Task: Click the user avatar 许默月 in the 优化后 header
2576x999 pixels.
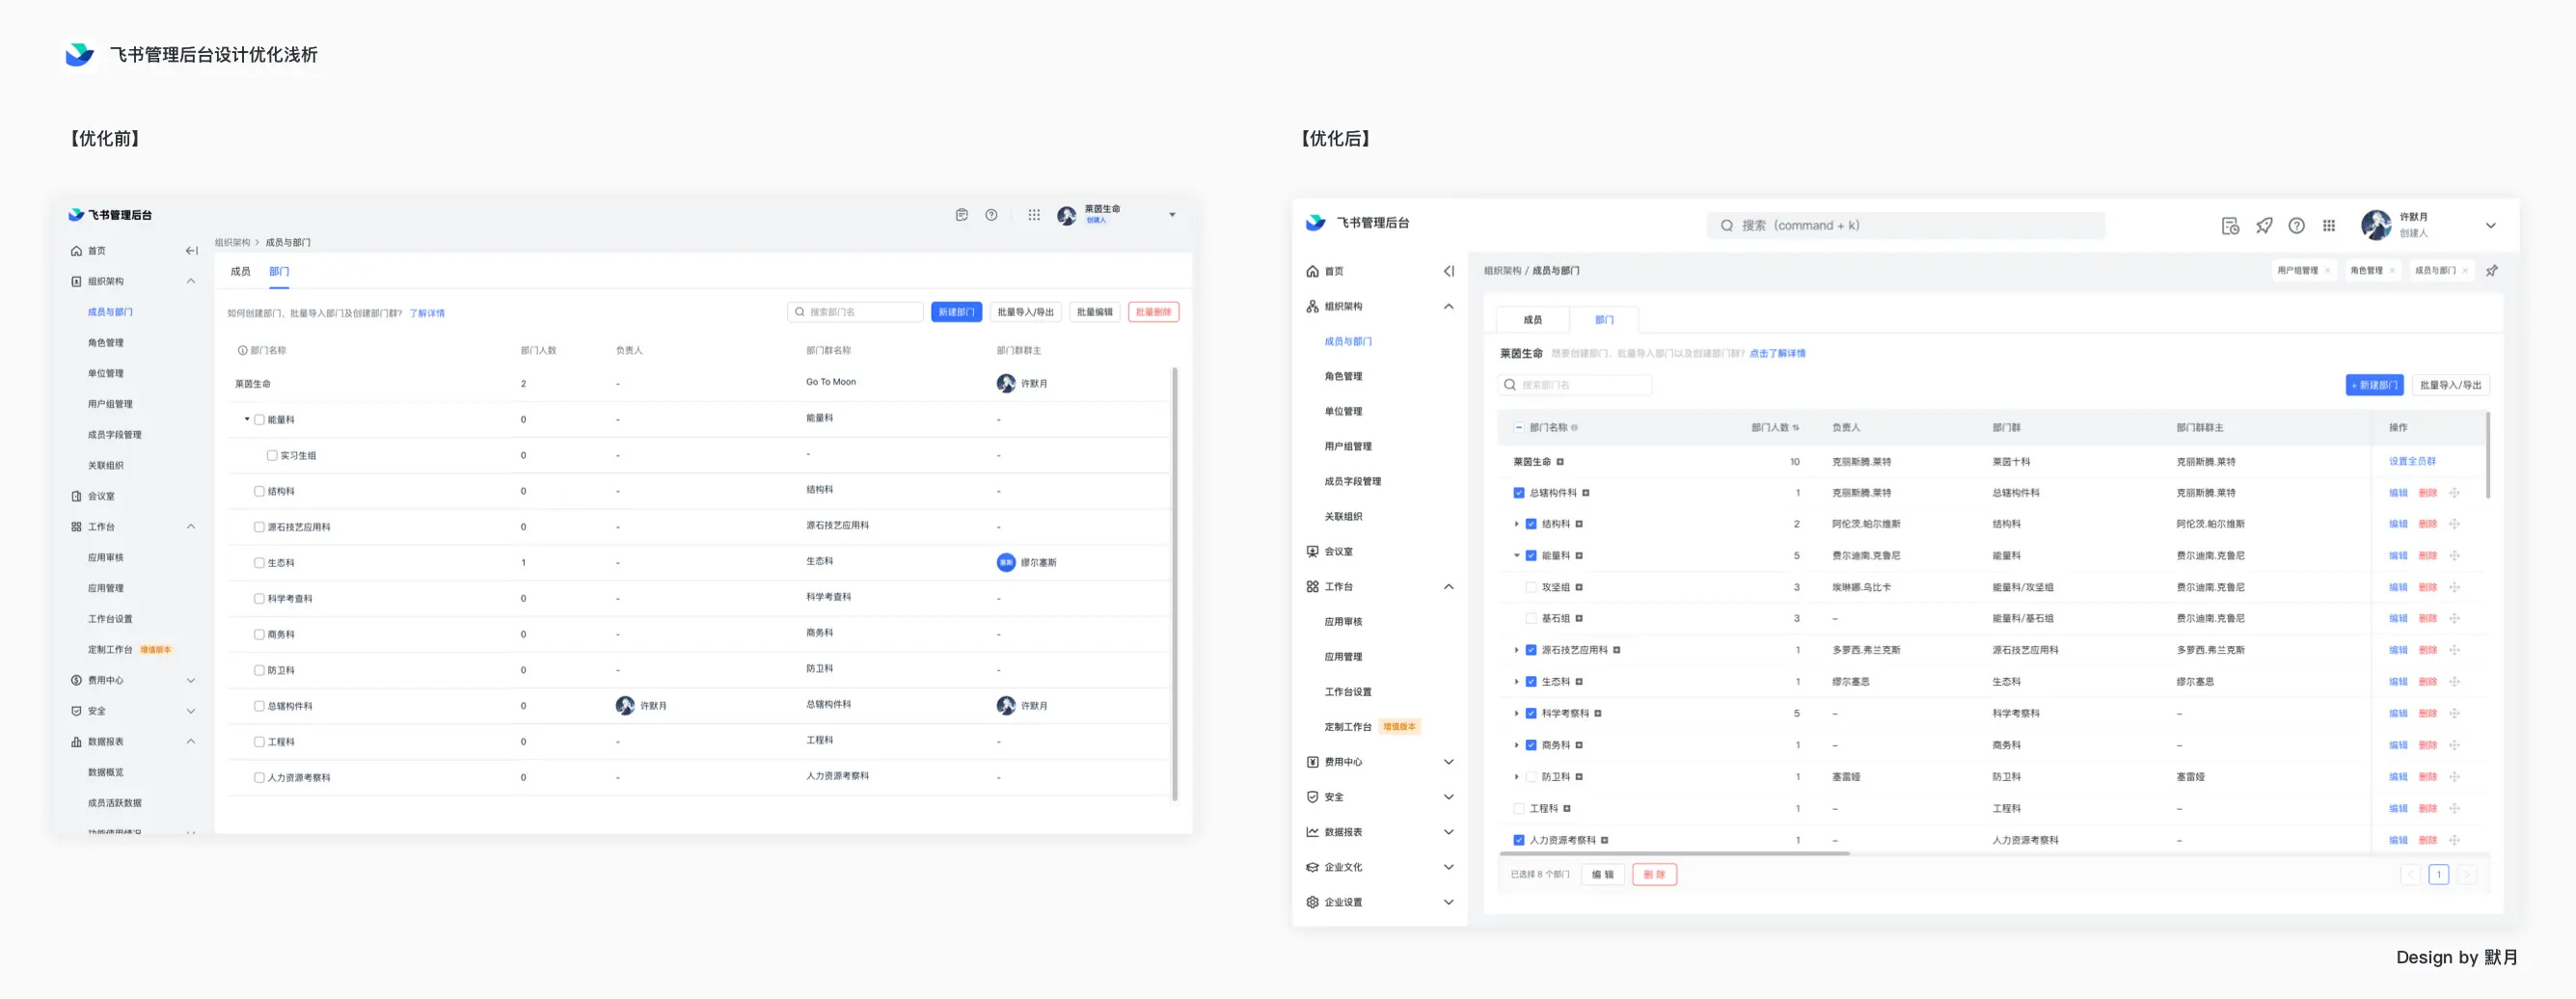Action: pyautogui.click(x=2376, y=225)
